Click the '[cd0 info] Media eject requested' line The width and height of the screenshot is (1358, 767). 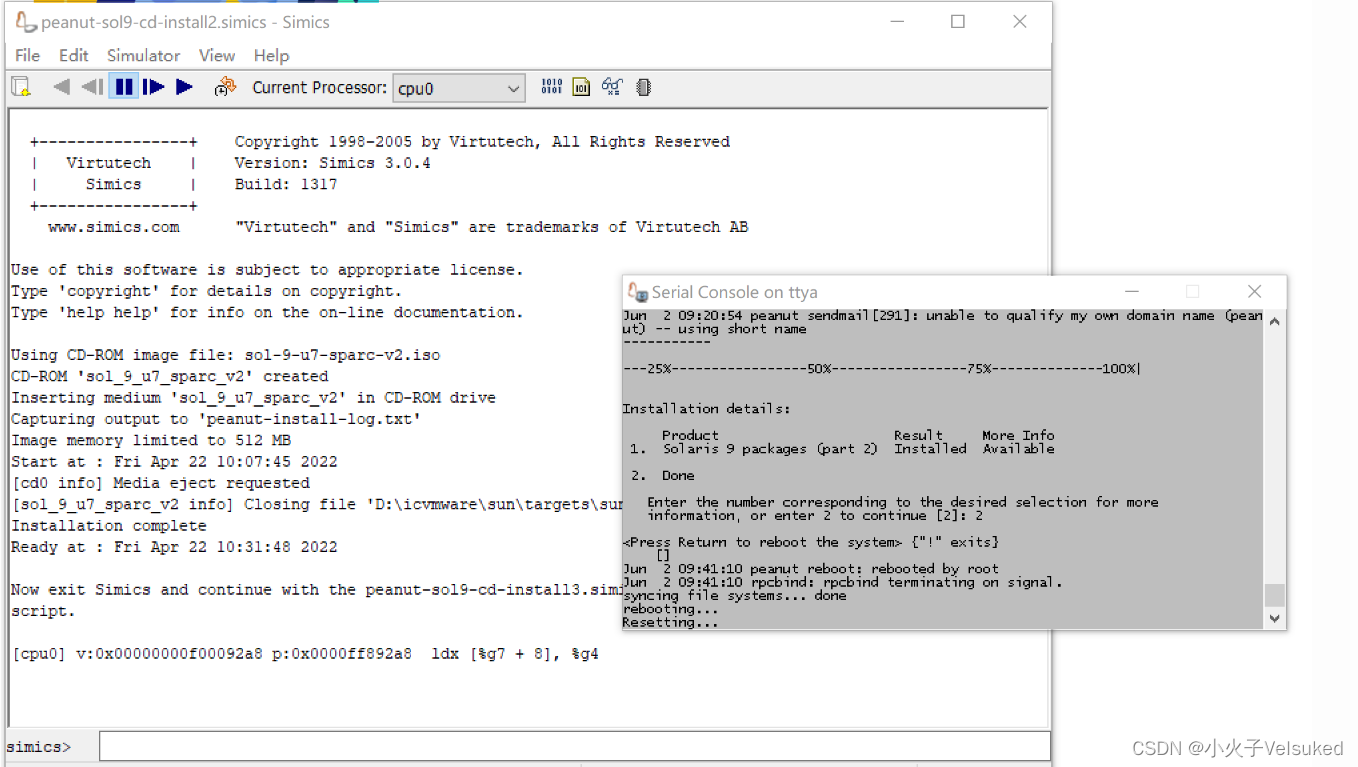coord(160,482)
